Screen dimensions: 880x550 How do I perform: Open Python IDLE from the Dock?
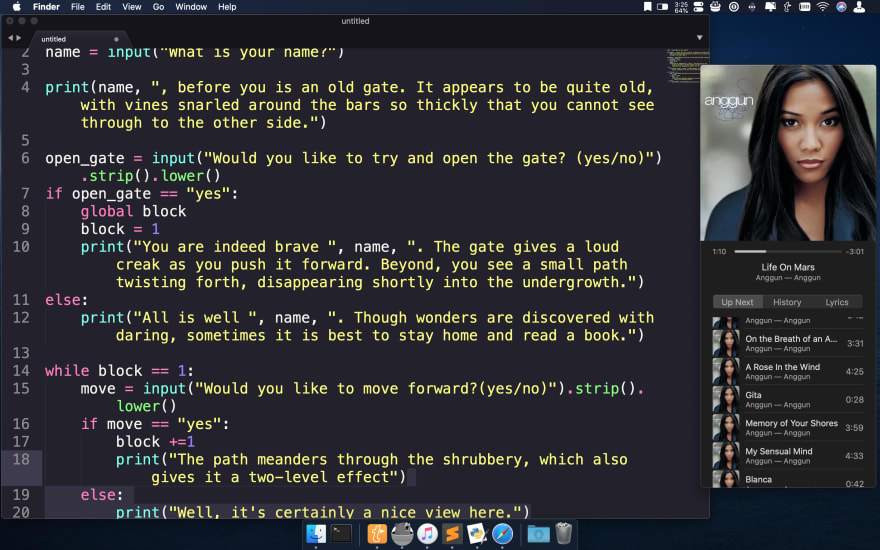pos(477,533)
